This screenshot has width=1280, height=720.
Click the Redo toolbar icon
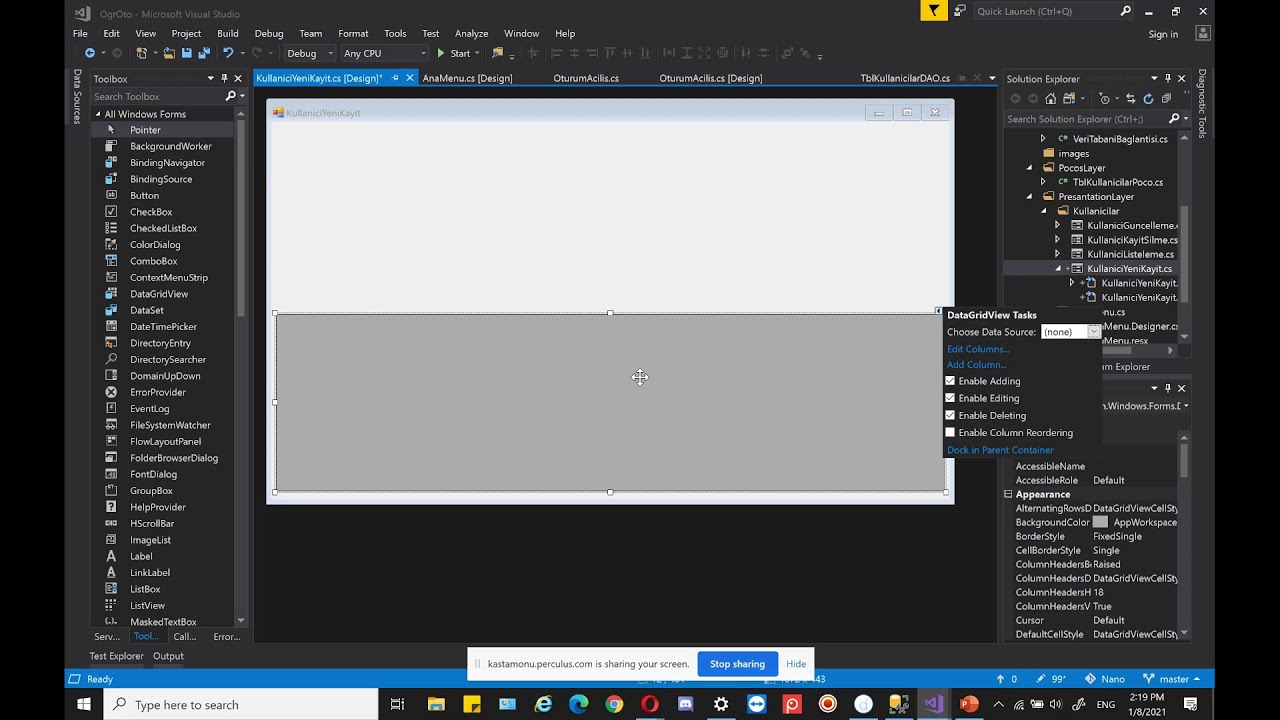tap(257, 53)
